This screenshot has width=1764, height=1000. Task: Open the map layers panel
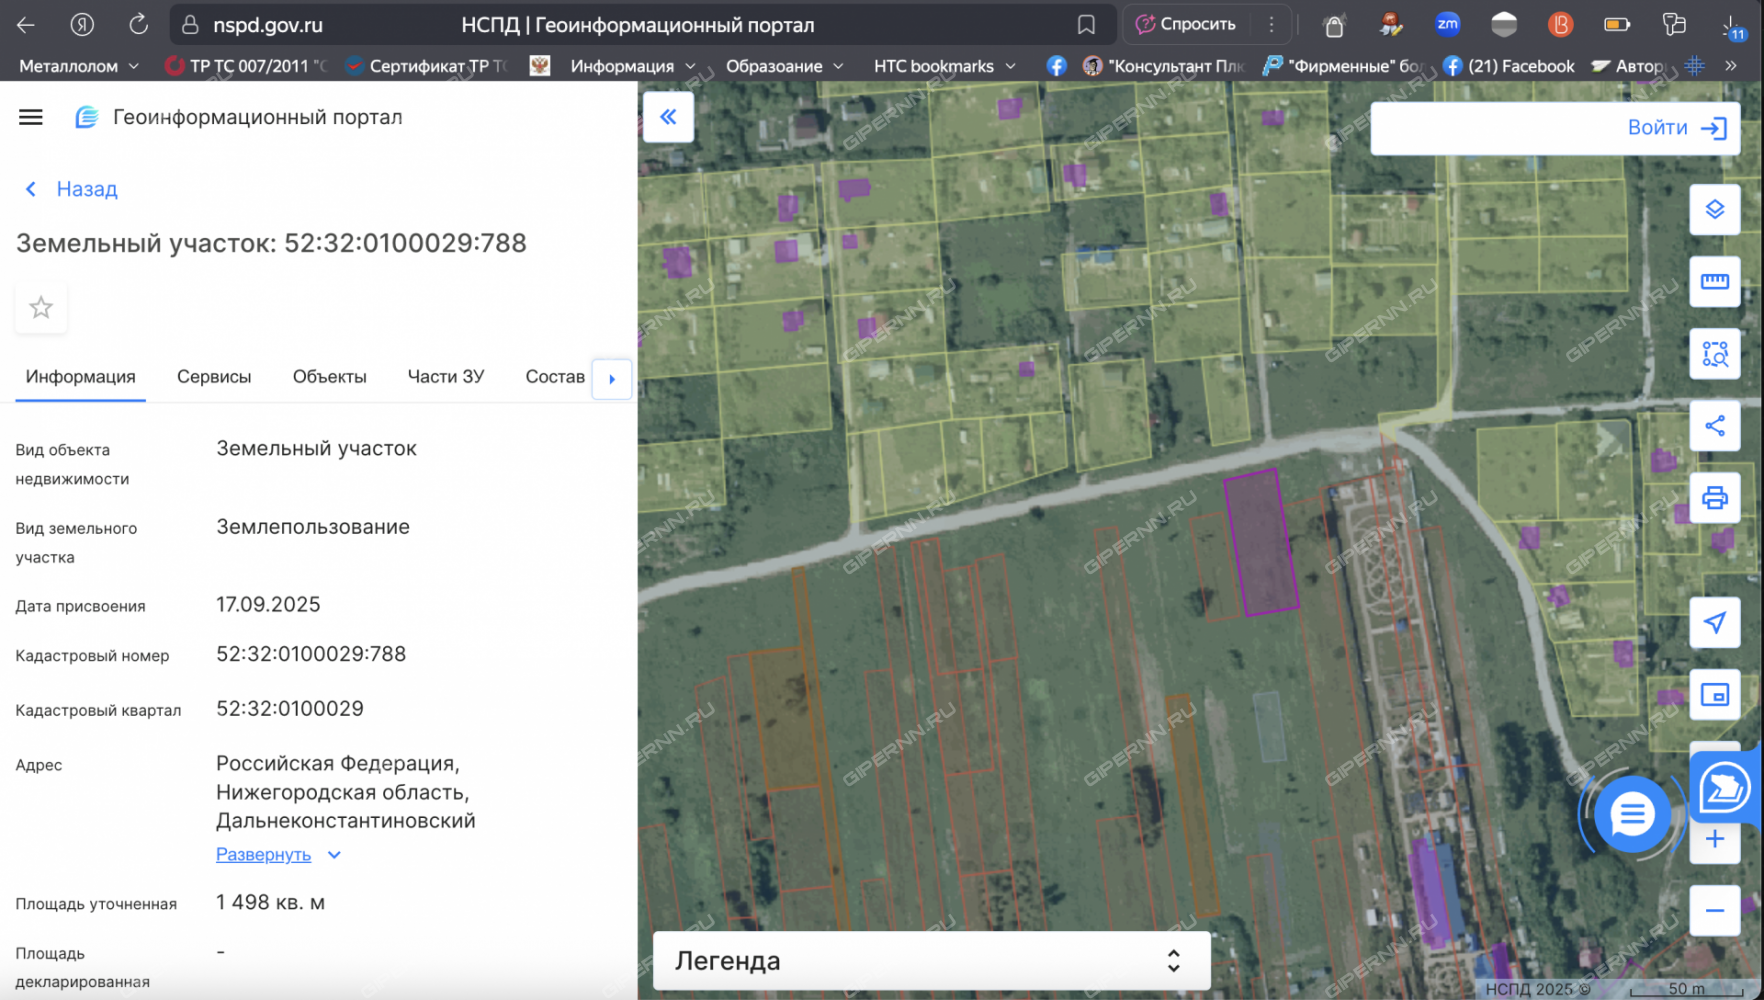click(1714, 210)
